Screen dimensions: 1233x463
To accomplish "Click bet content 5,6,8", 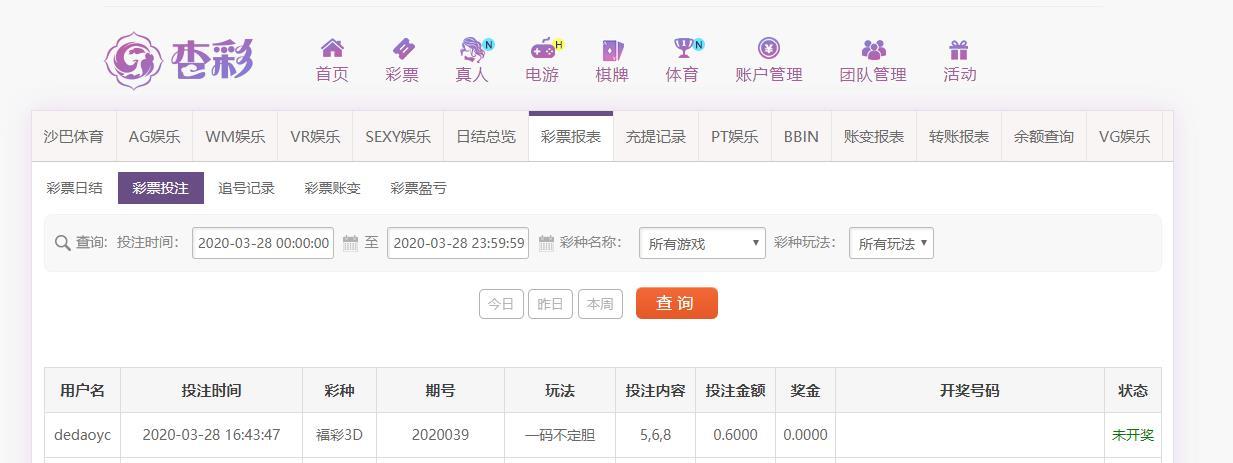I will click(x=655, y=435).
